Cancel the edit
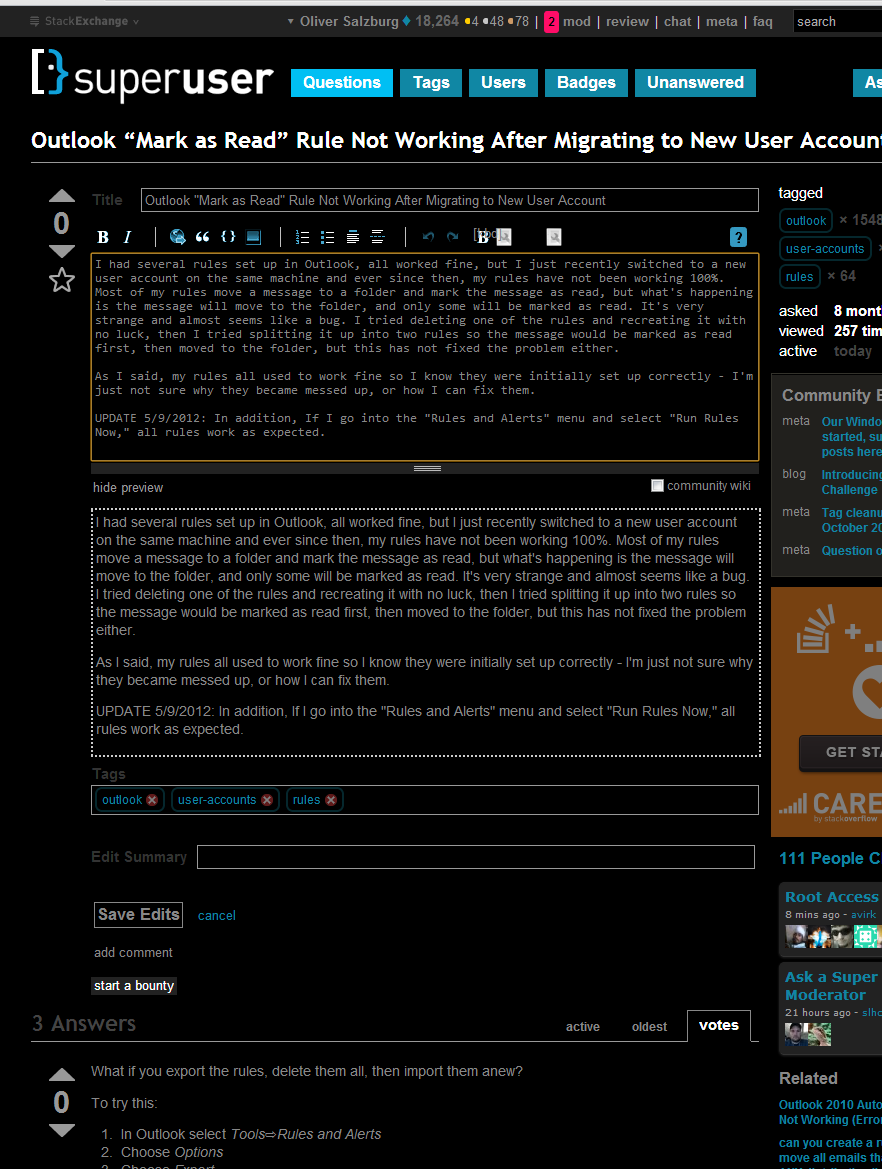 pyautogui.click(x=217, y=916)
